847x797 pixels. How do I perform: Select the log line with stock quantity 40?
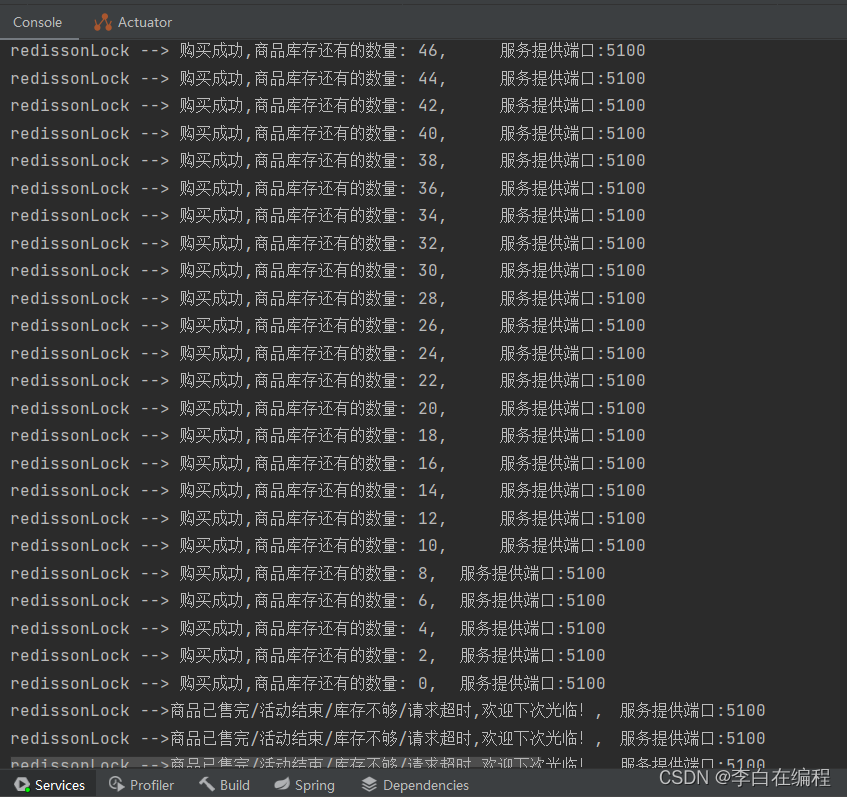(x=328, y=133)
